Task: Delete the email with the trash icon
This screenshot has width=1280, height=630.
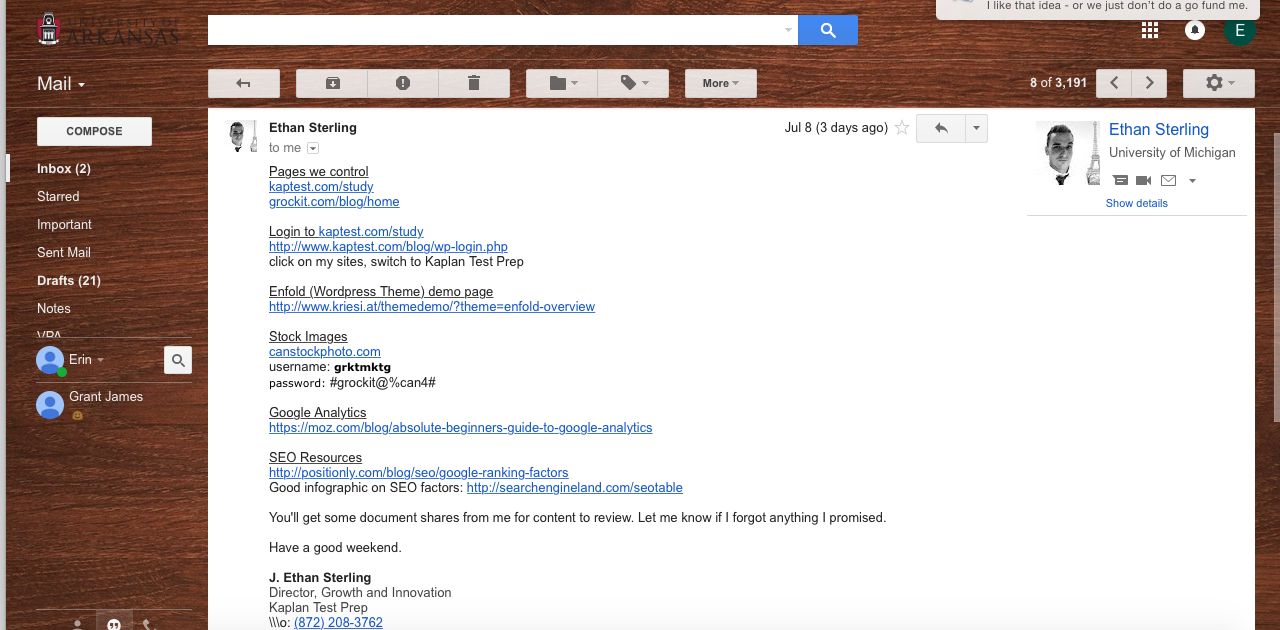Action: [x=474, y=83]
